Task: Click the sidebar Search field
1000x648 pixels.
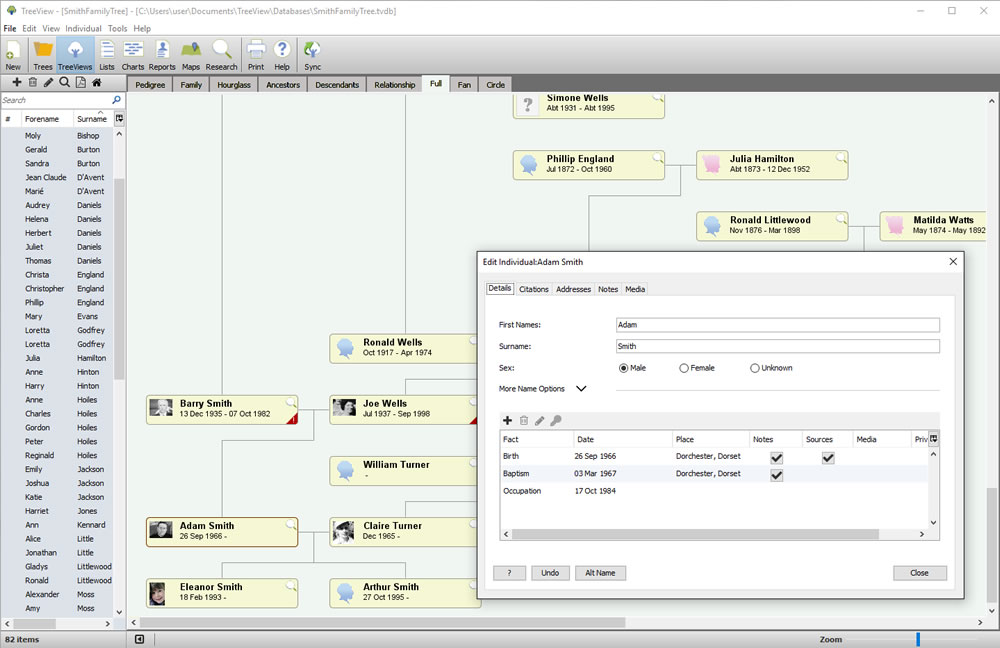Action: pyautogui.click(x=55, y=100)
